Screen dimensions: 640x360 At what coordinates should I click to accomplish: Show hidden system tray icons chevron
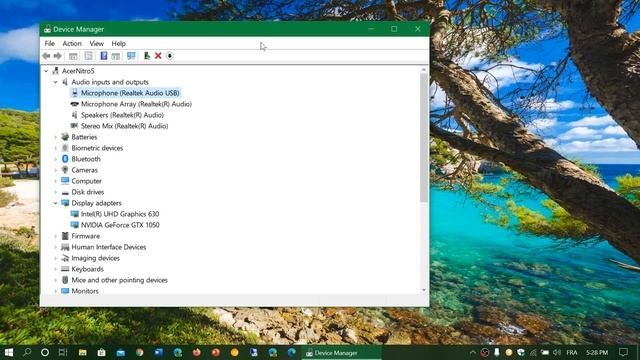tap(473, 352)
